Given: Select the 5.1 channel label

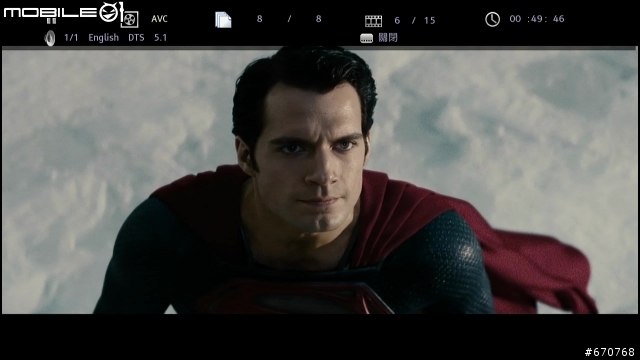Looking at the screenshot, I should pyautogui.click(x=160, y=38).
